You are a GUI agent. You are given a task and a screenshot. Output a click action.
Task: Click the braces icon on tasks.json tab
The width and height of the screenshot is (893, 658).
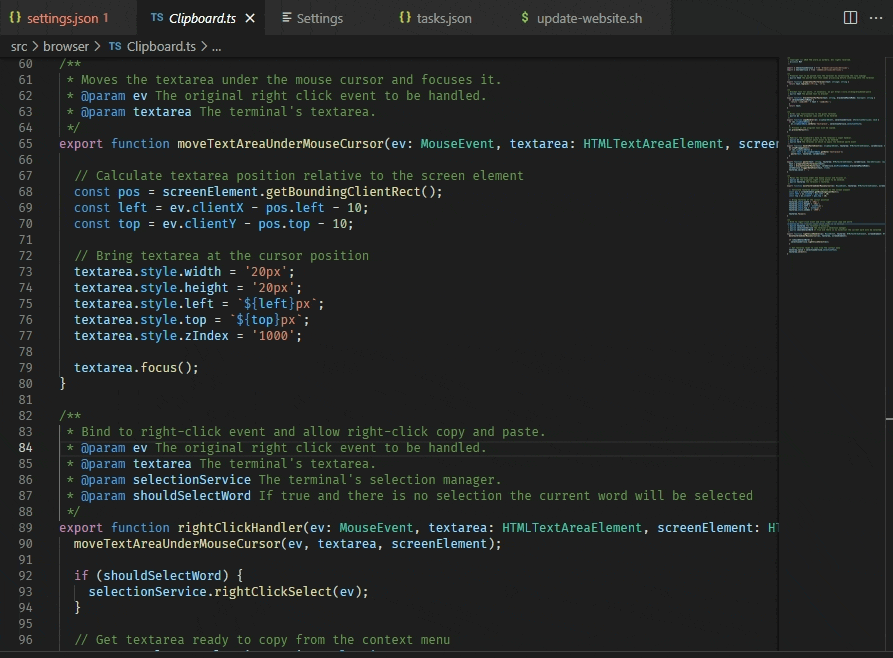click(x=405, y=18)
